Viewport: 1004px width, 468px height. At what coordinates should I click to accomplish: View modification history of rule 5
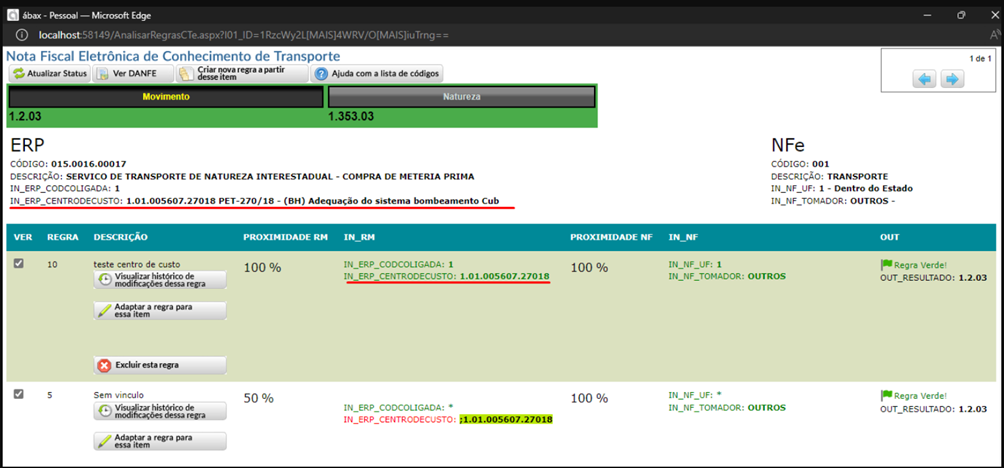click(160, 411)
